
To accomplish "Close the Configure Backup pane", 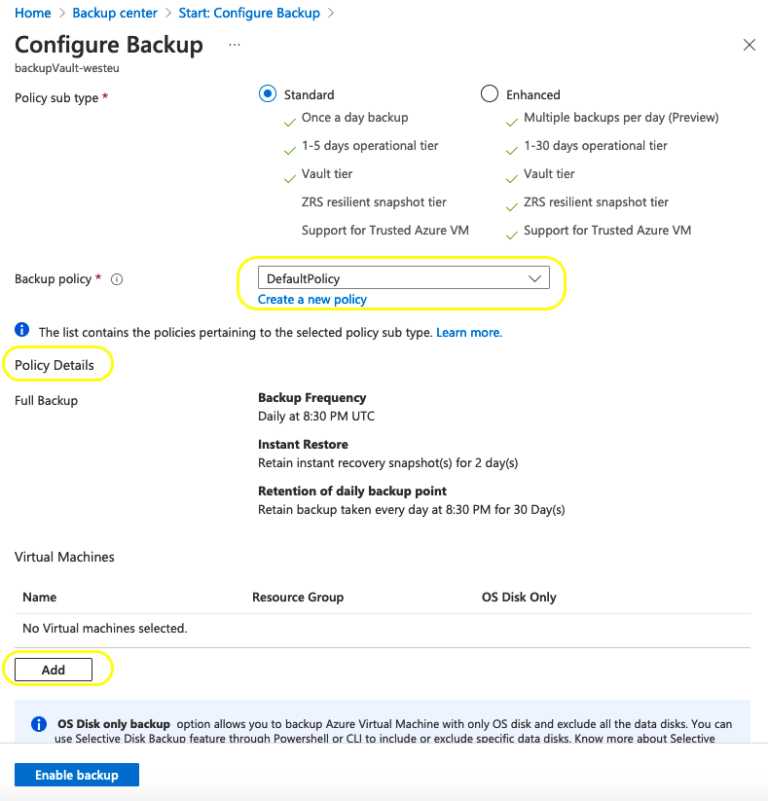I will 749,45.
